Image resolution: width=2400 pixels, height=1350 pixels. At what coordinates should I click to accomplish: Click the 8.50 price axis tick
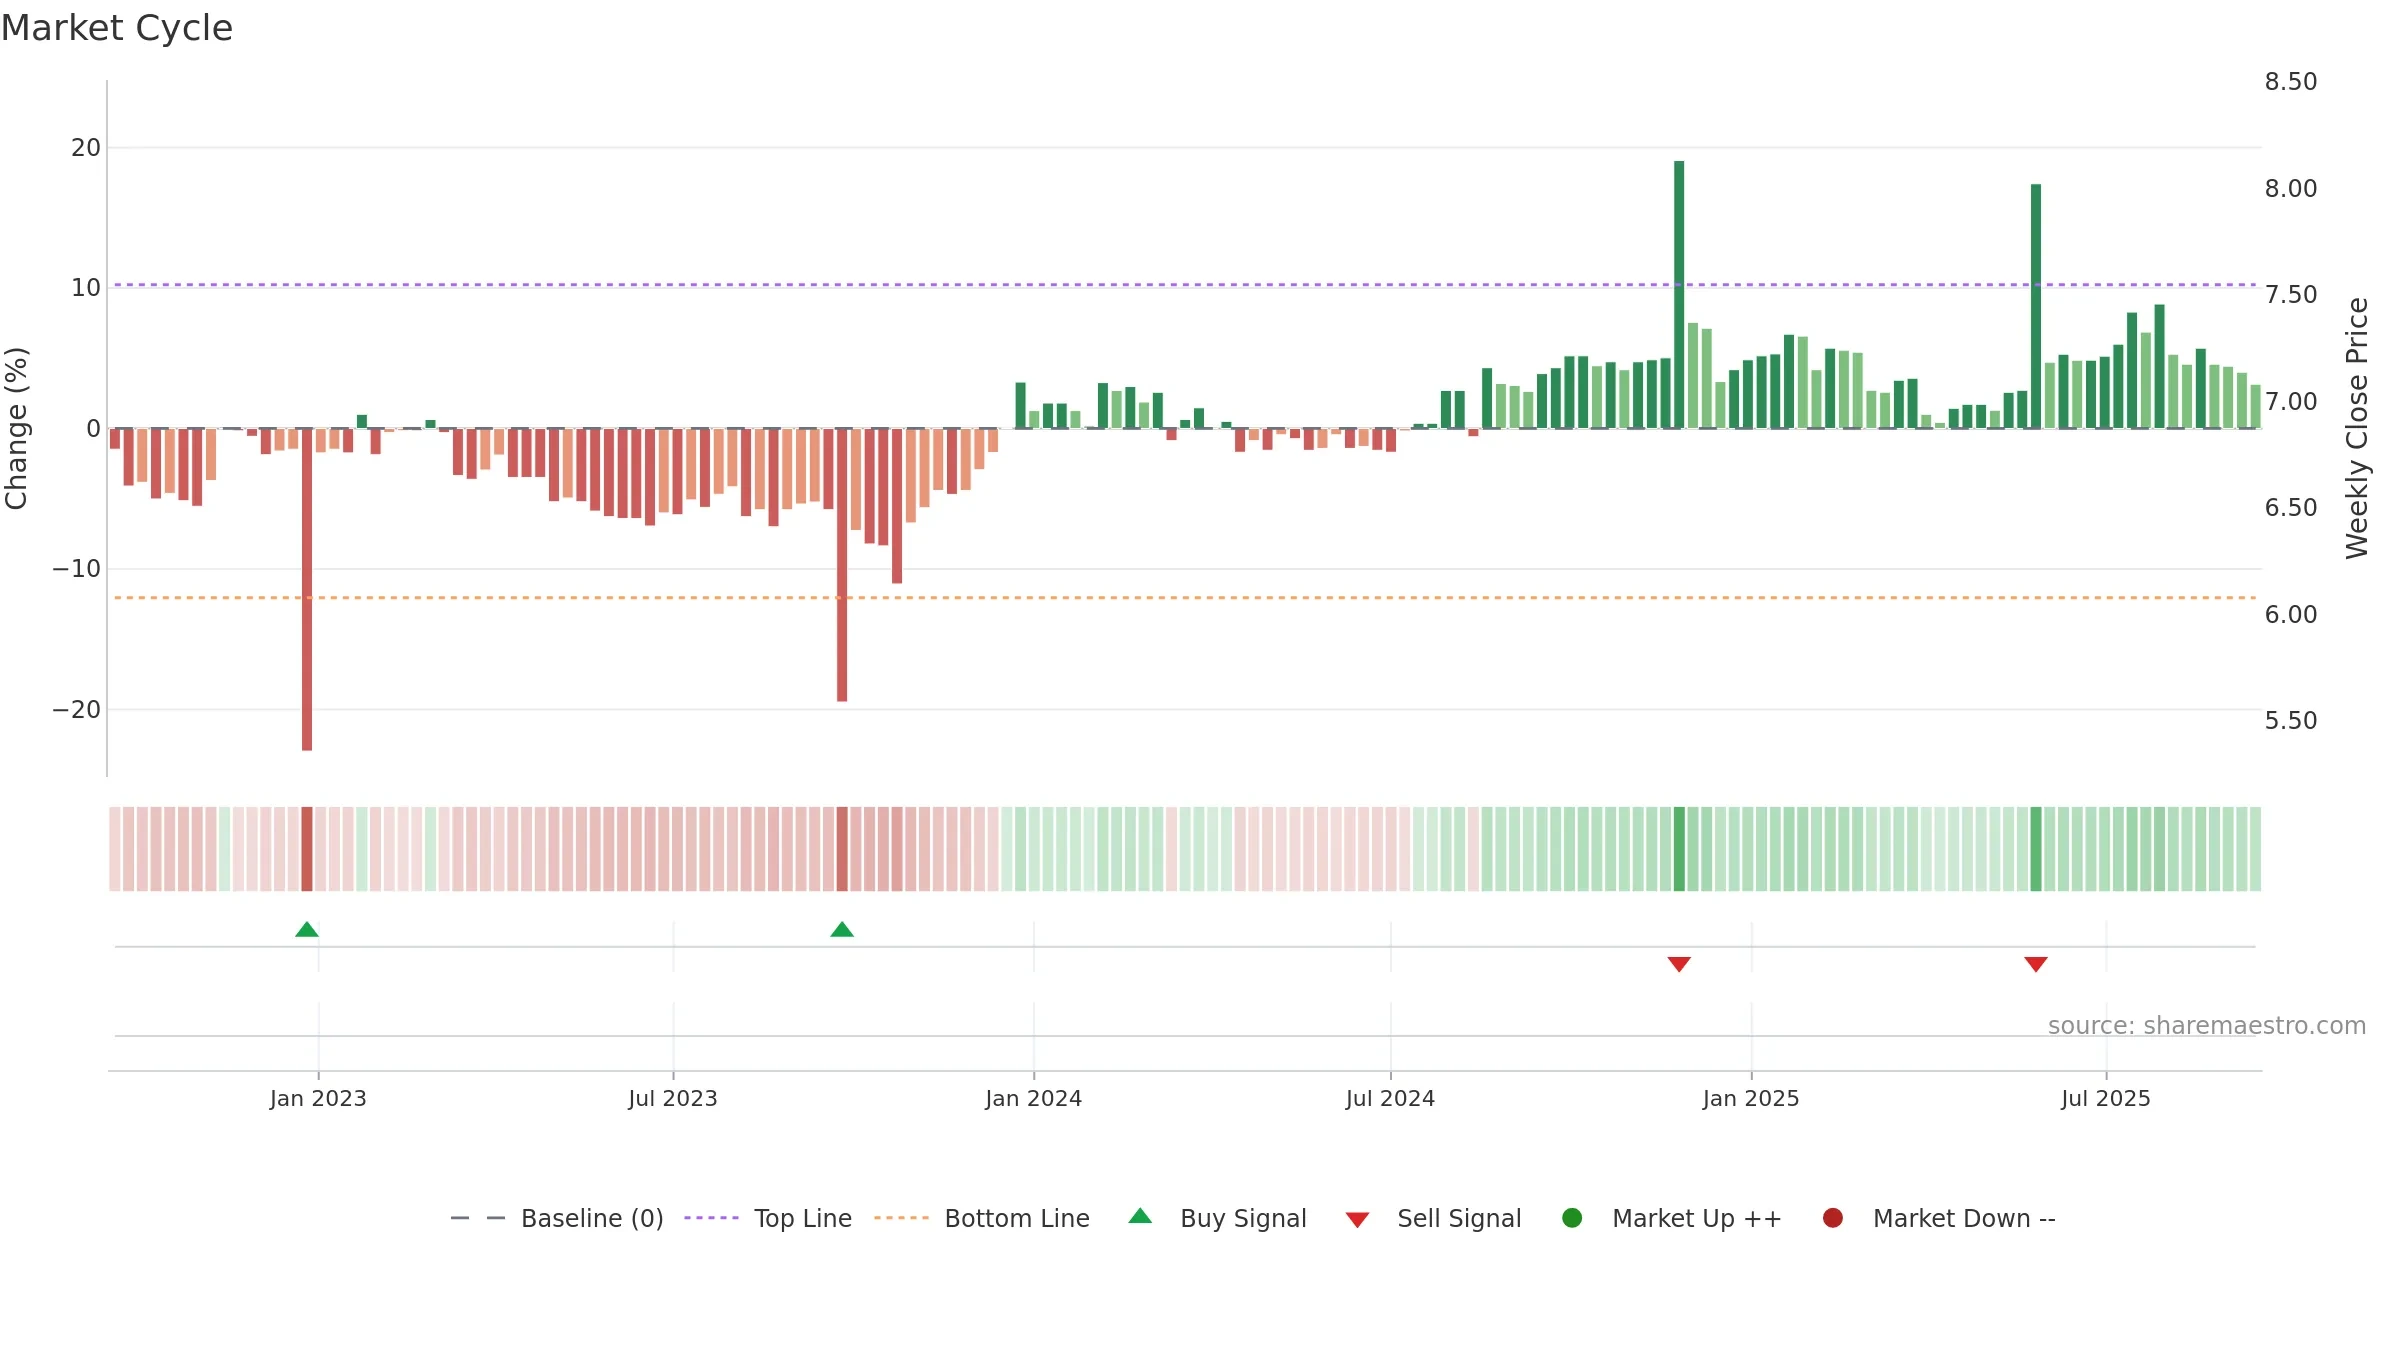(x=2291, y=82)
